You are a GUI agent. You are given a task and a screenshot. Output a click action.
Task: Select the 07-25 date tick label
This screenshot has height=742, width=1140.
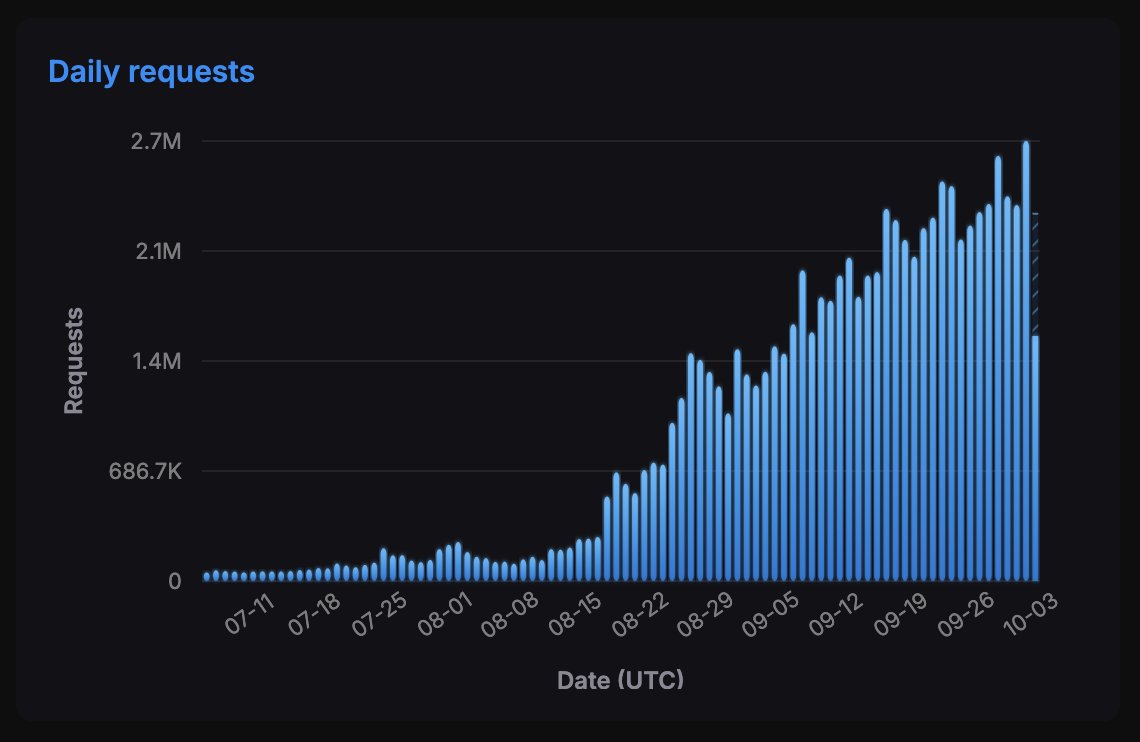(x=379, y=613)
